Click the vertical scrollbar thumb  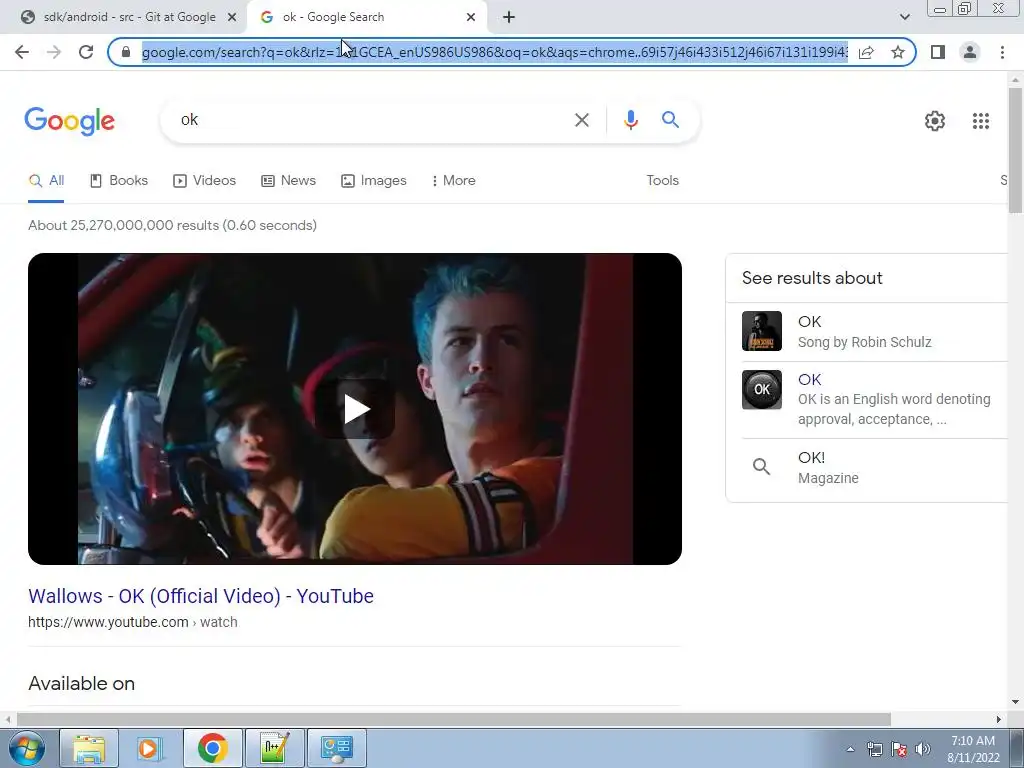point(1015,150)
